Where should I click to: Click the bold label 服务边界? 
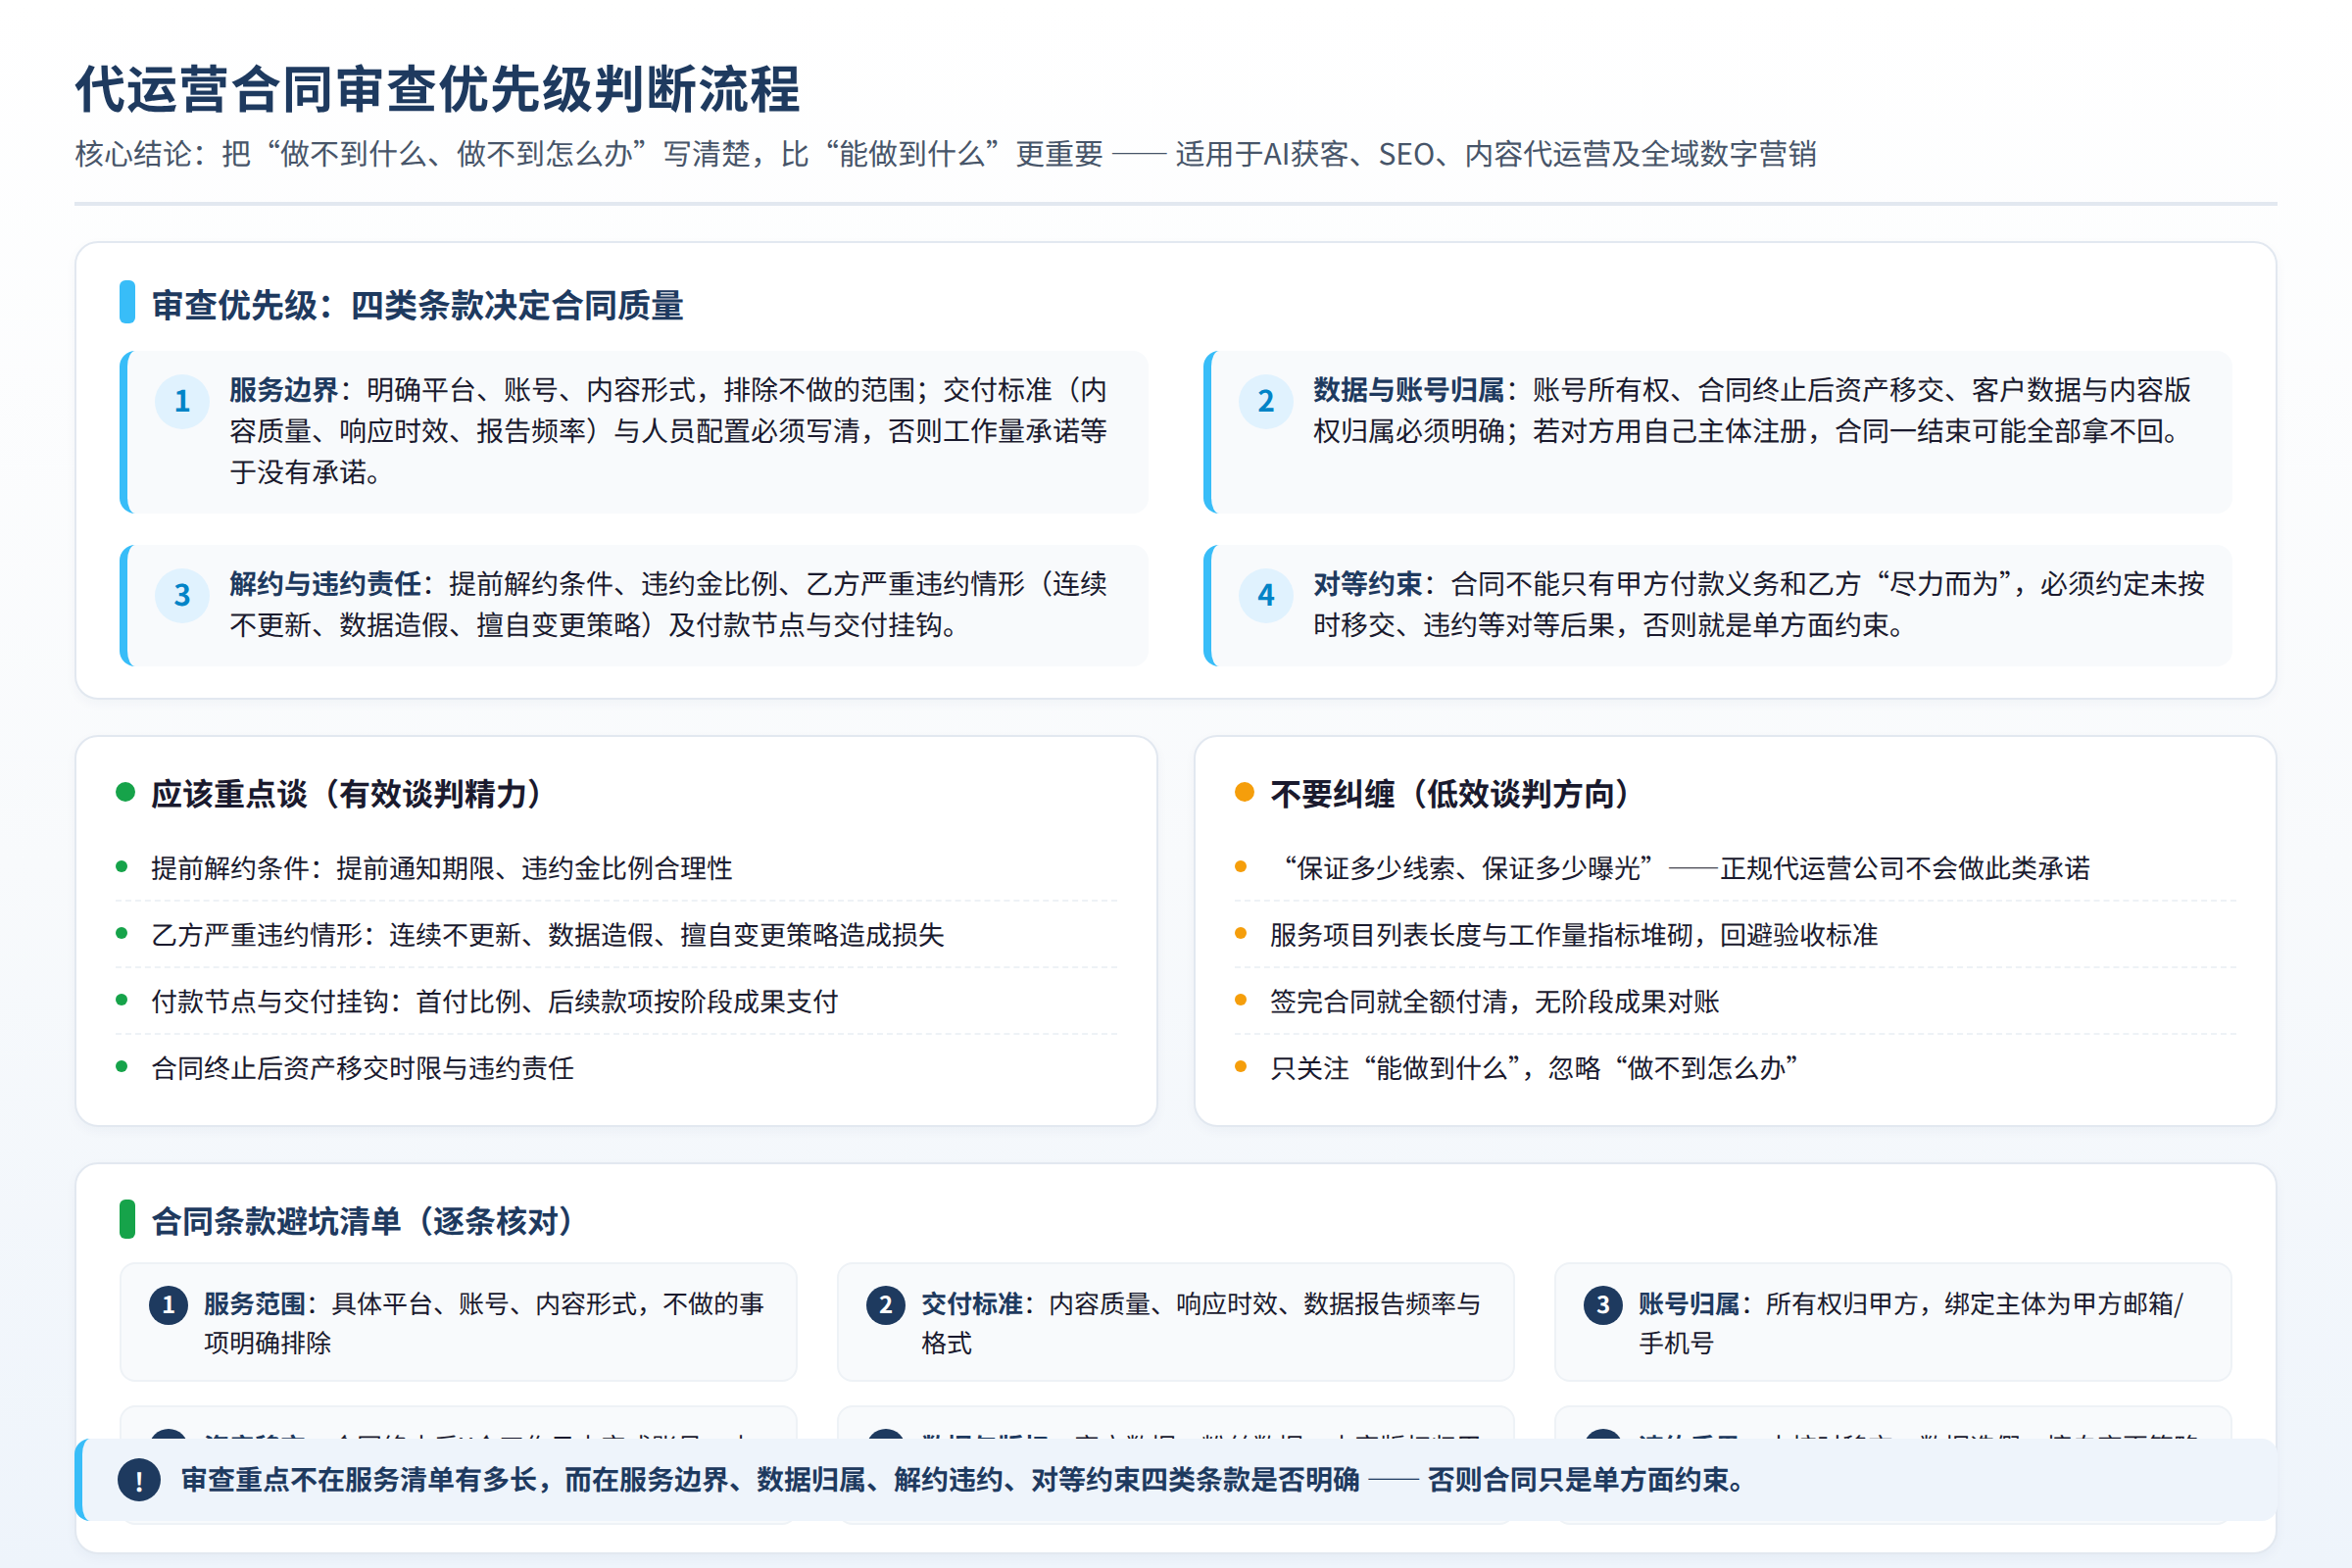[x=284, y=389]
